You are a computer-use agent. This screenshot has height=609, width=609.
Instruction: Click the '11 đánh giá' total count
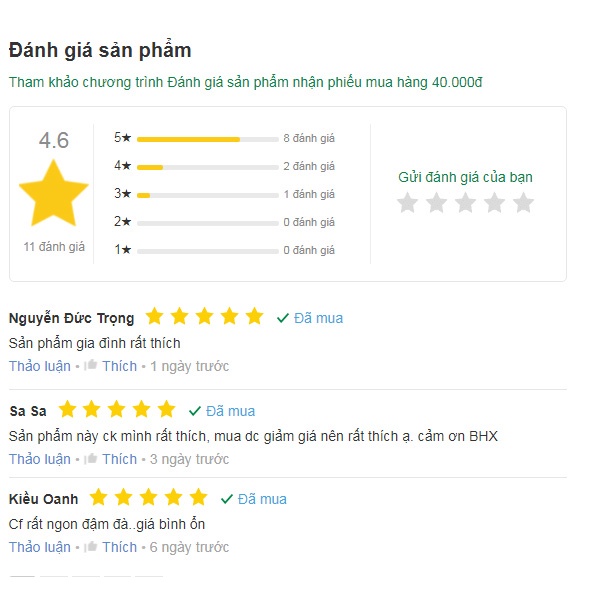54,246
